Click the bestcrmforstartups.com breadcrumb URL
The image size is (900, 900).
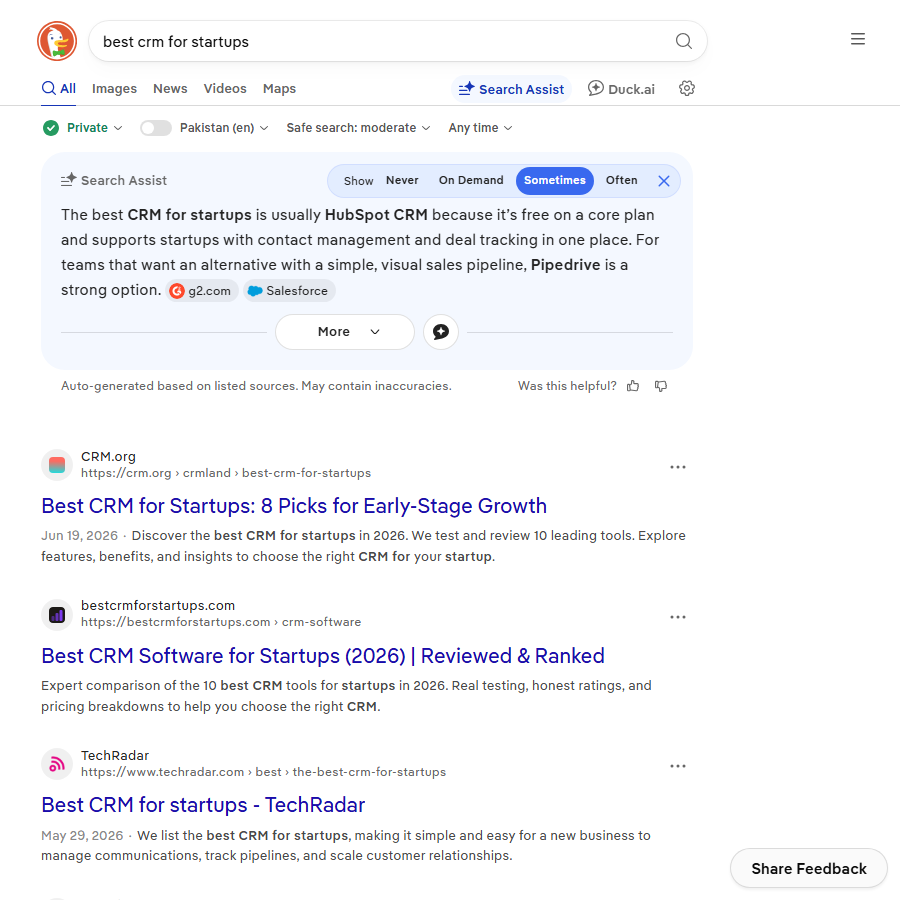pos(221,622)
